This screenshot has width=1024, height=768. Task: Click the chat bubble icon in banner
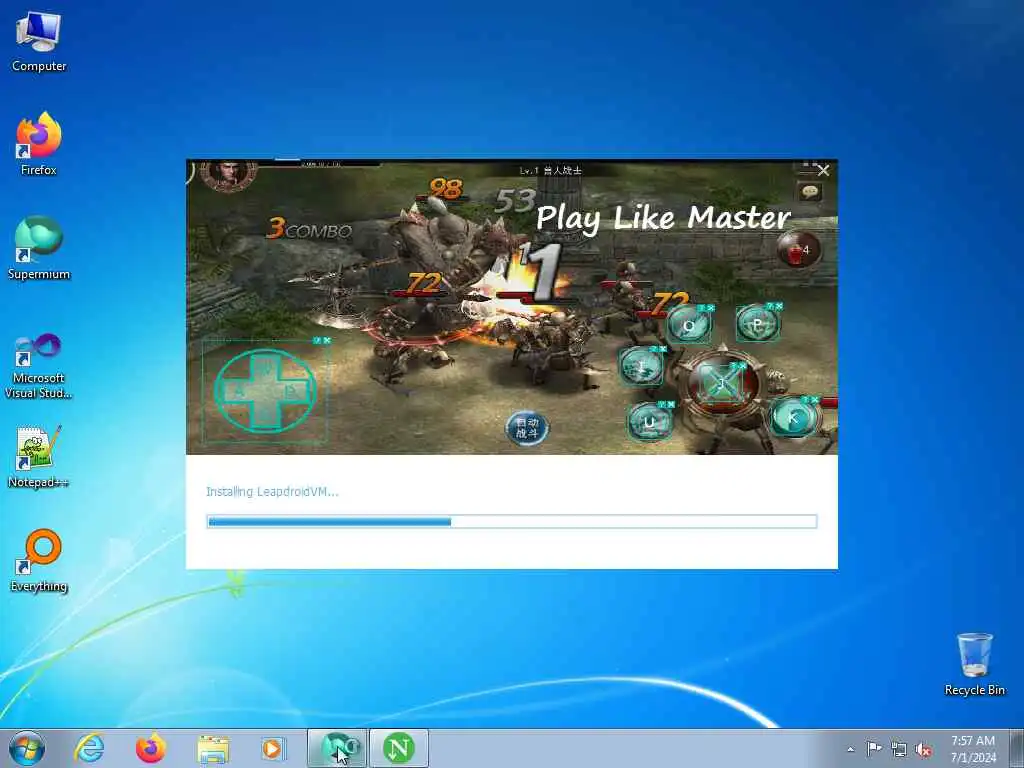[x=810, y=192]
